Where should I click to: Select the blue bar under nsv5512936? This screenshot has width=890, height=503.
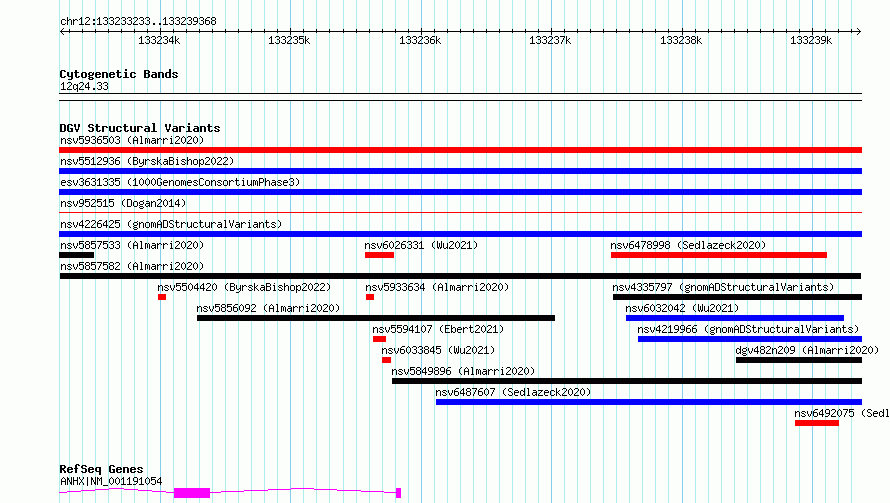[460, 171]
